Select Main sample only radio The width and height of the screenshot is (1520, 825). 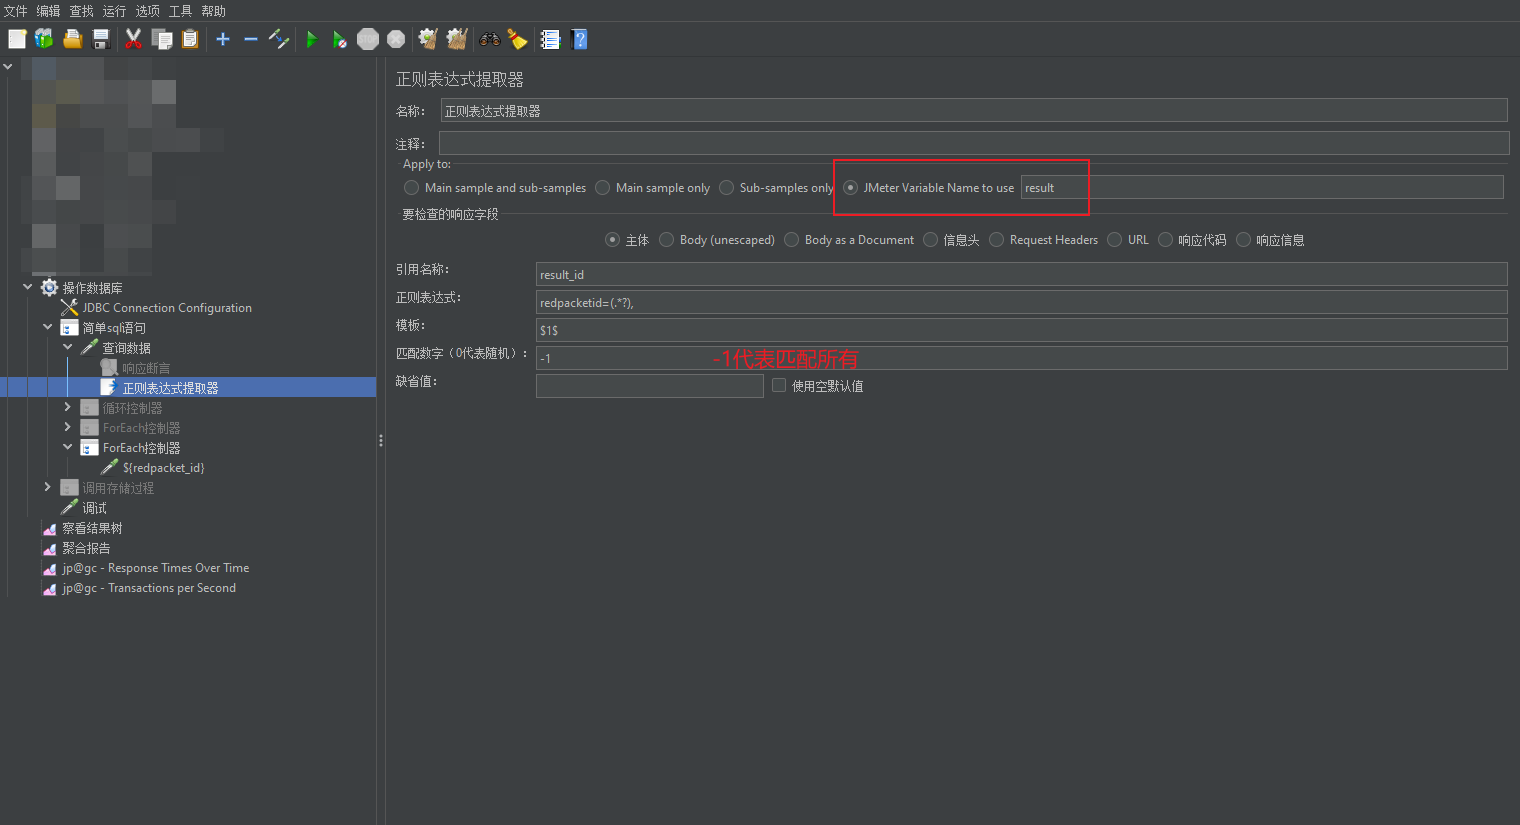point(602,188)
